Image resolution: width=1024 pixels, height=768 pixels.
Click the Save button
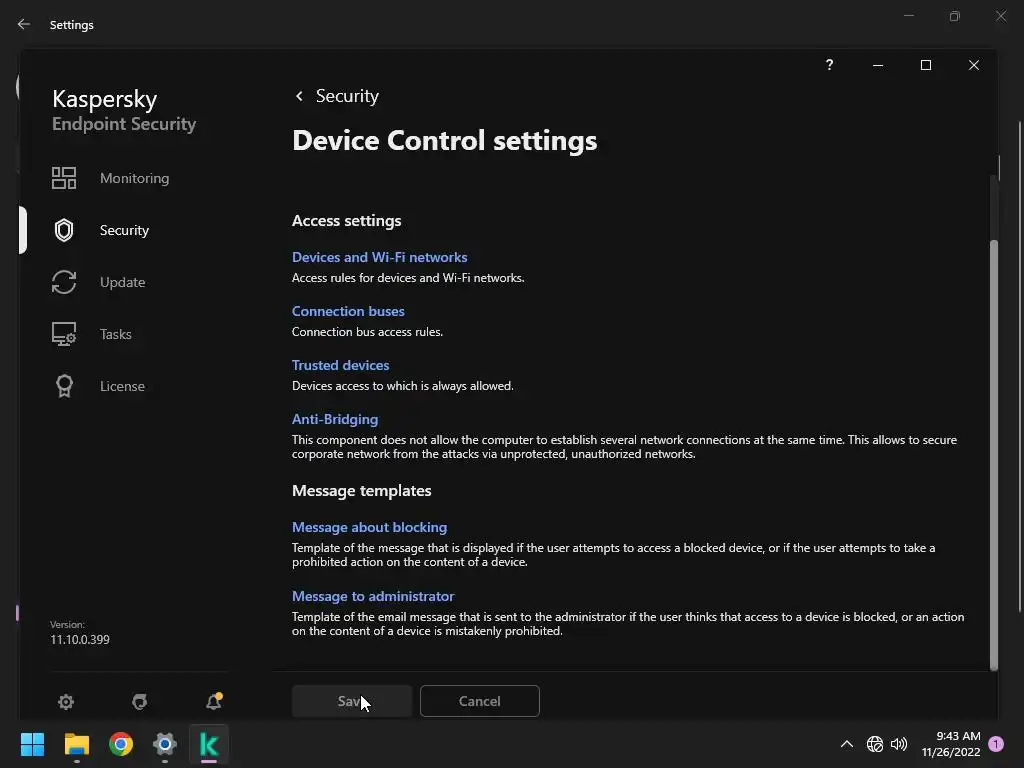[x=352, y=701]
